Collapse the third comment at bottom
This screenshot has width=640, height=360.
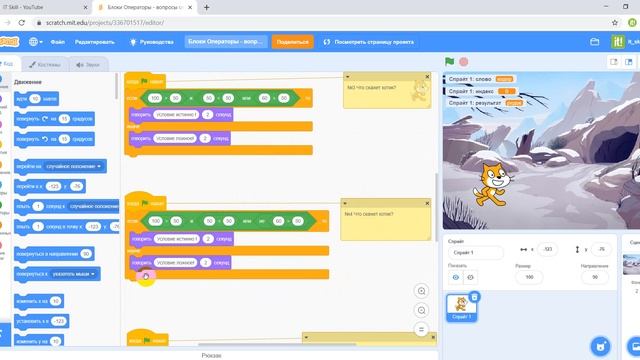click(x=307, y=337)
